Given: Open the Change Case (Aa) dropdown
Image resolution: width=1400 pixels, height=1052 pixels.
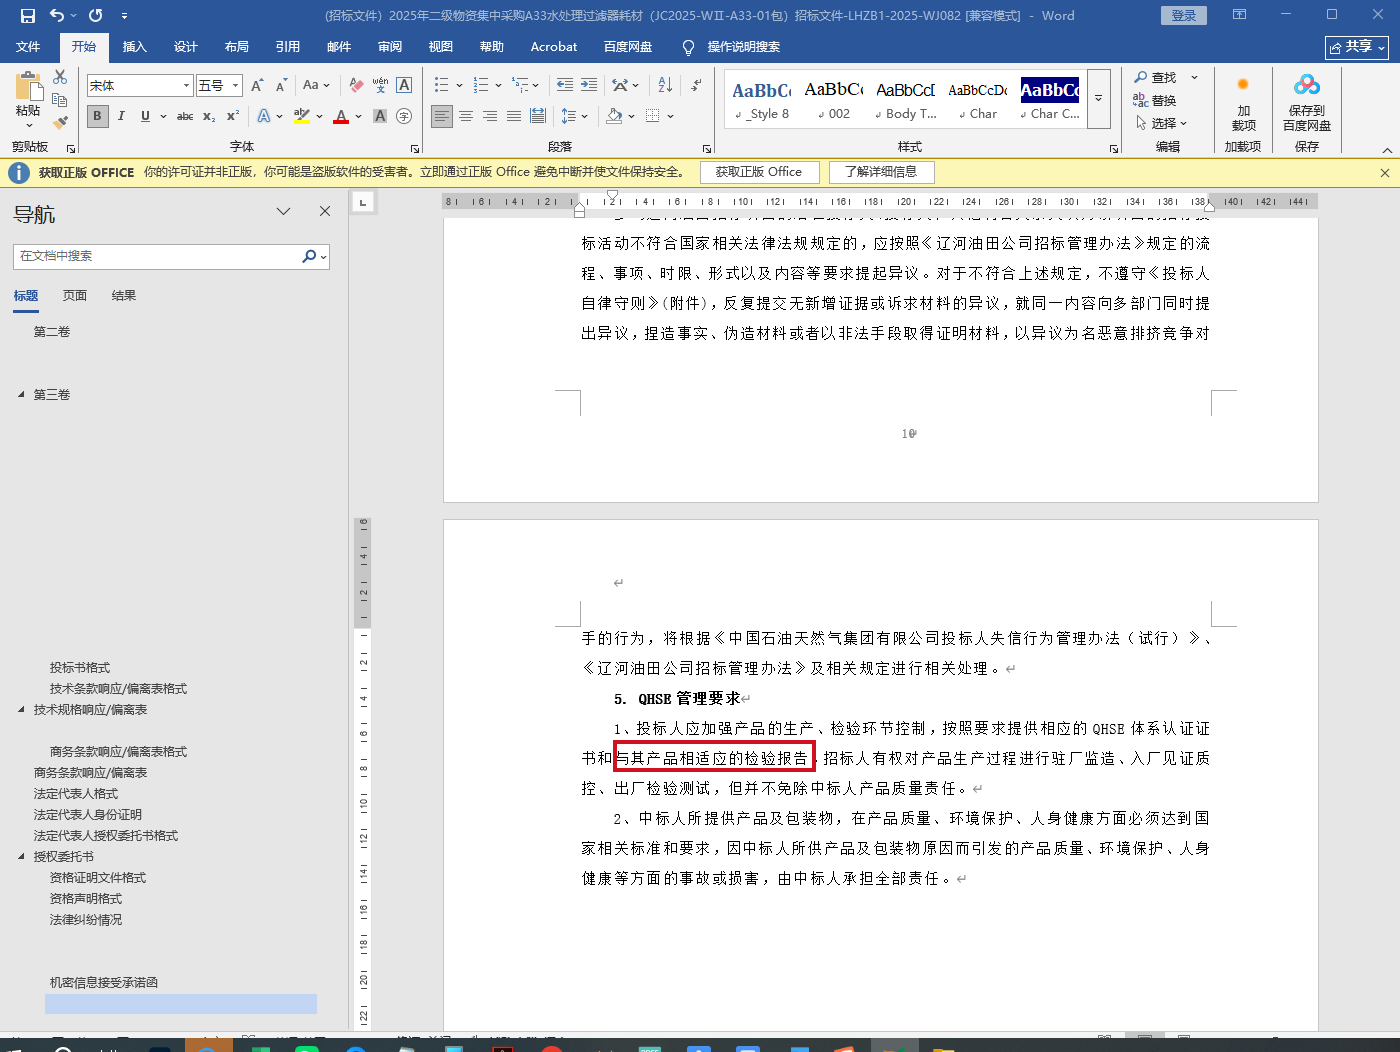Looking at the screenshot, I should pyautogui.click(x=316, y=86).
